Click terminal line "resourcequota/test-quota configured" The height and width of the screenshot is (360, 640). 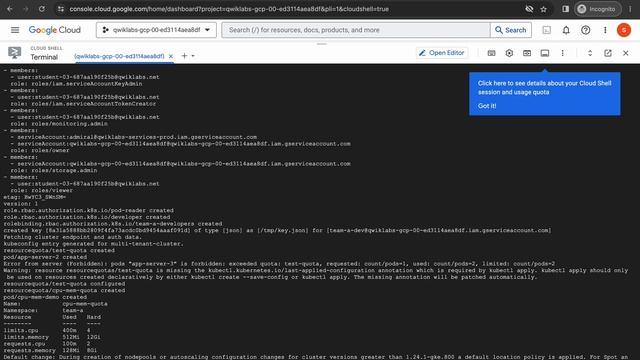pos(64,284)
